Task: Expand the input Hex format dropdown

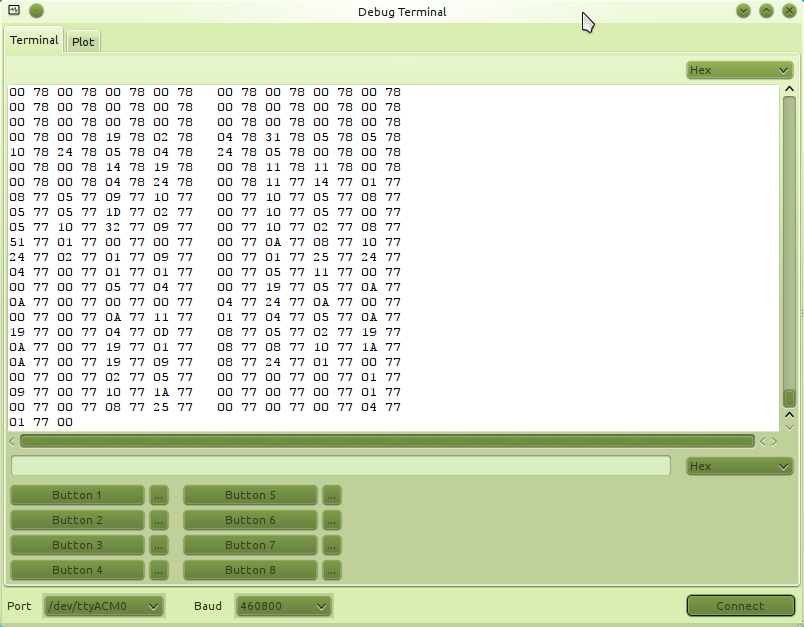Action: tap(740, 466)
